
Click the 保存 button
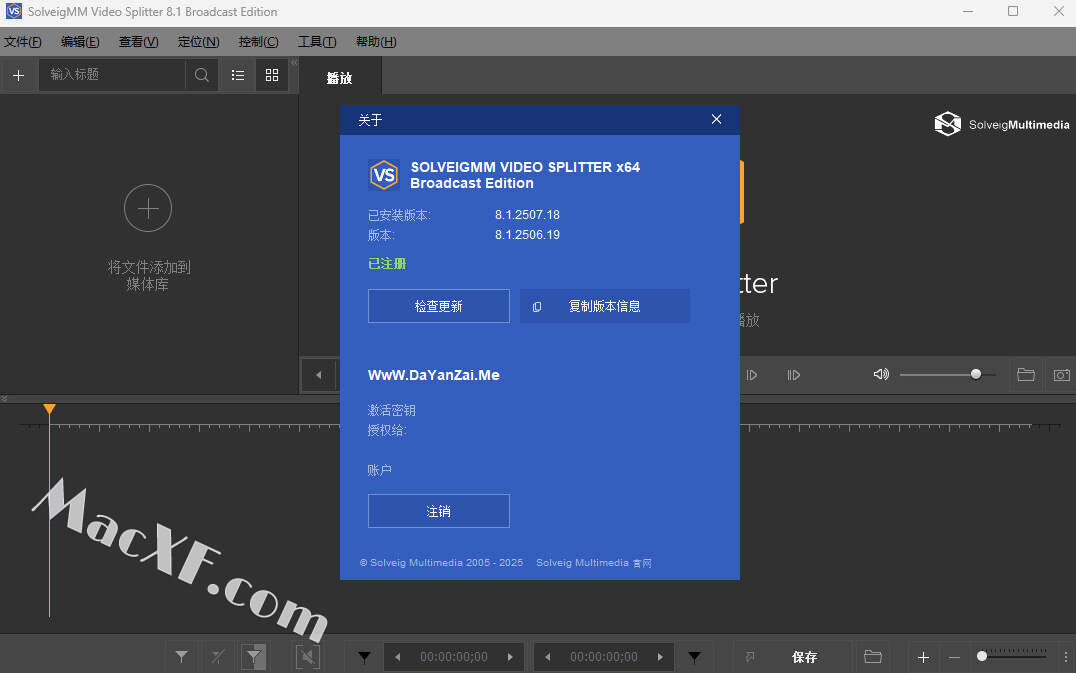[x=804, y=657]
